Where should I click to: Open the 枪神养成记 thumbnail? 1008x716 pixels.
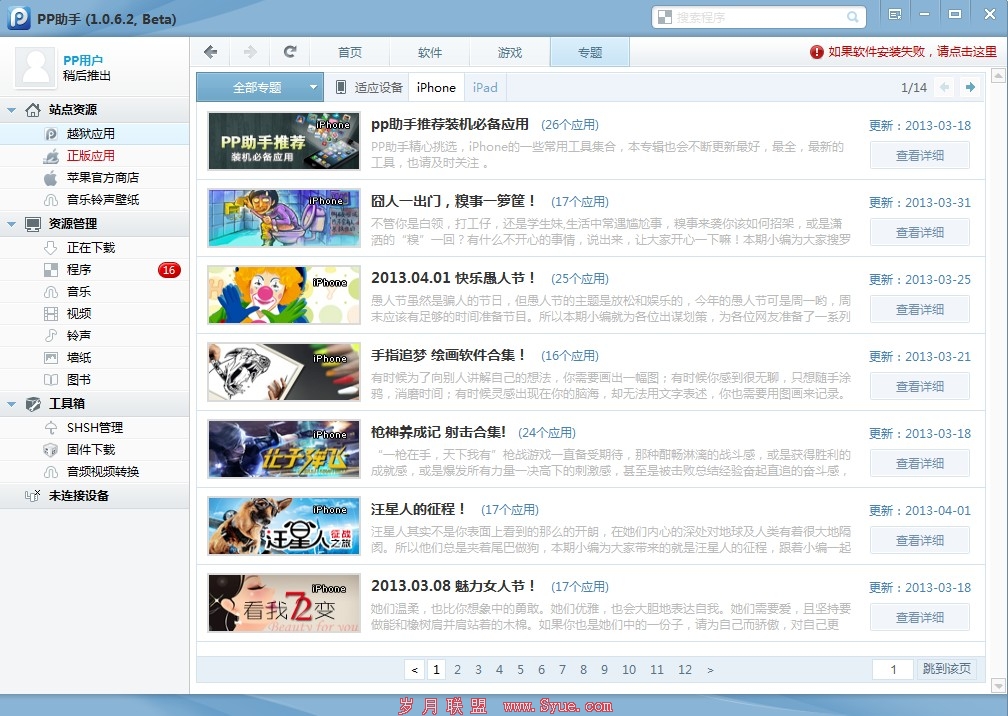click(x=284, y=449)
